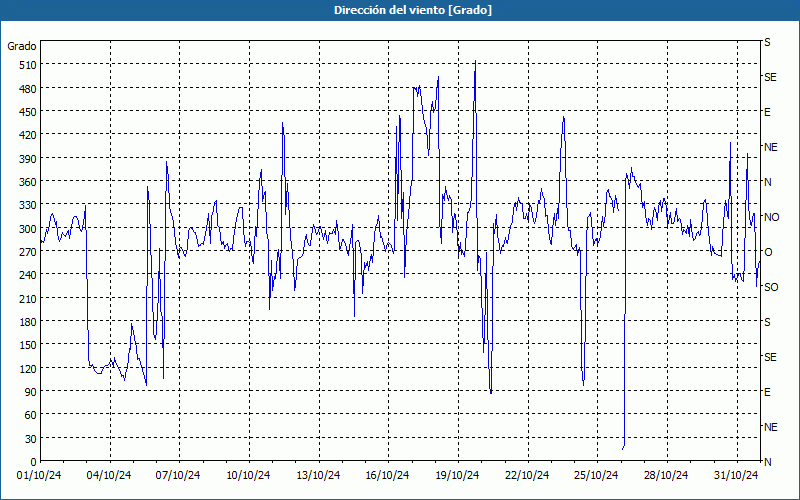
Task: Click the 420 y-axis tick label
Action: coord(27,136)
